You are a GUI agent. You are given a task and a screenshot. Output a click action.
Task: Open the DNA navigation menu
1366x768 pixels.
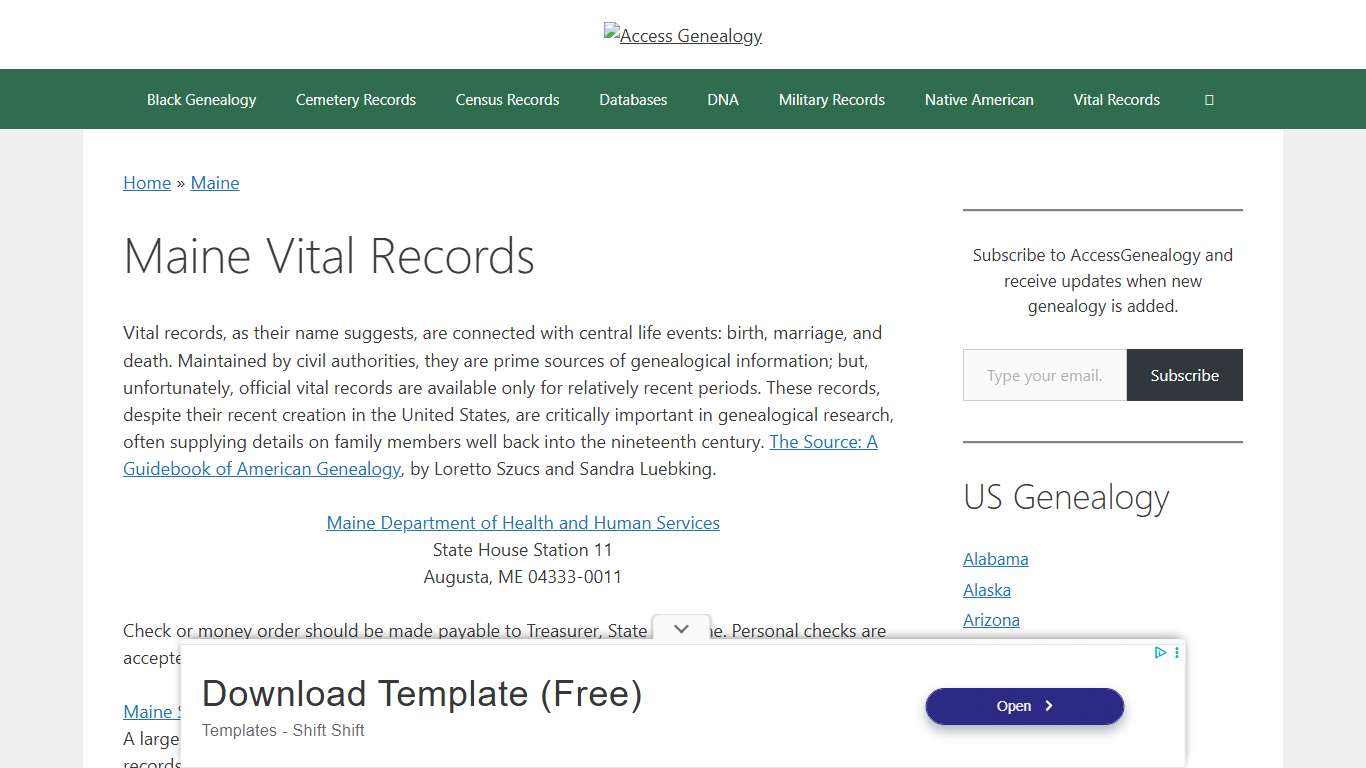pos(723,99)
